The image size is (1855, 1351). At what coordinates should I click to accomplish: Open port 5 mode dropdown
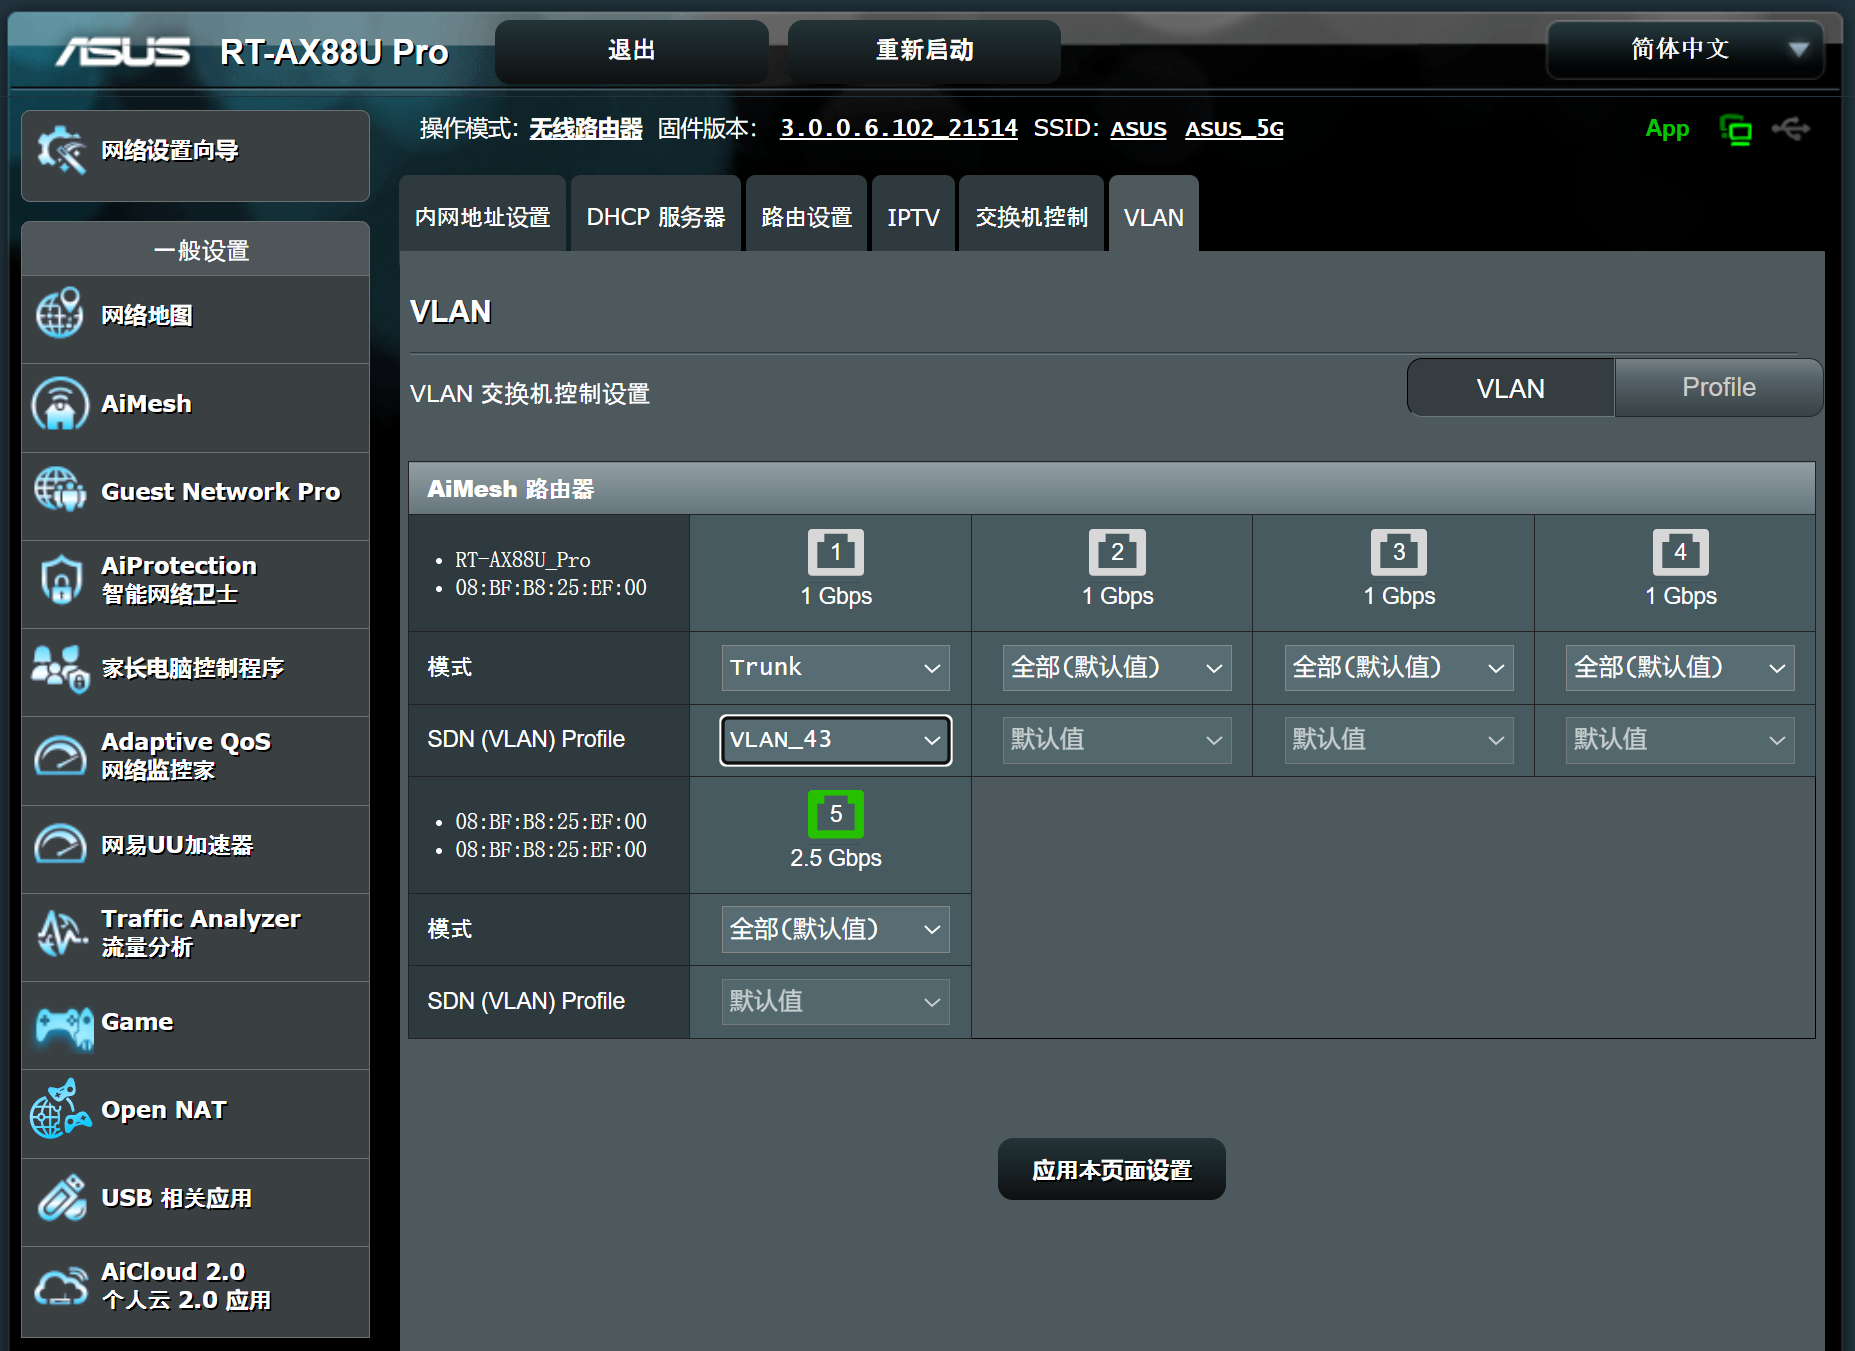tap(835, 929)
